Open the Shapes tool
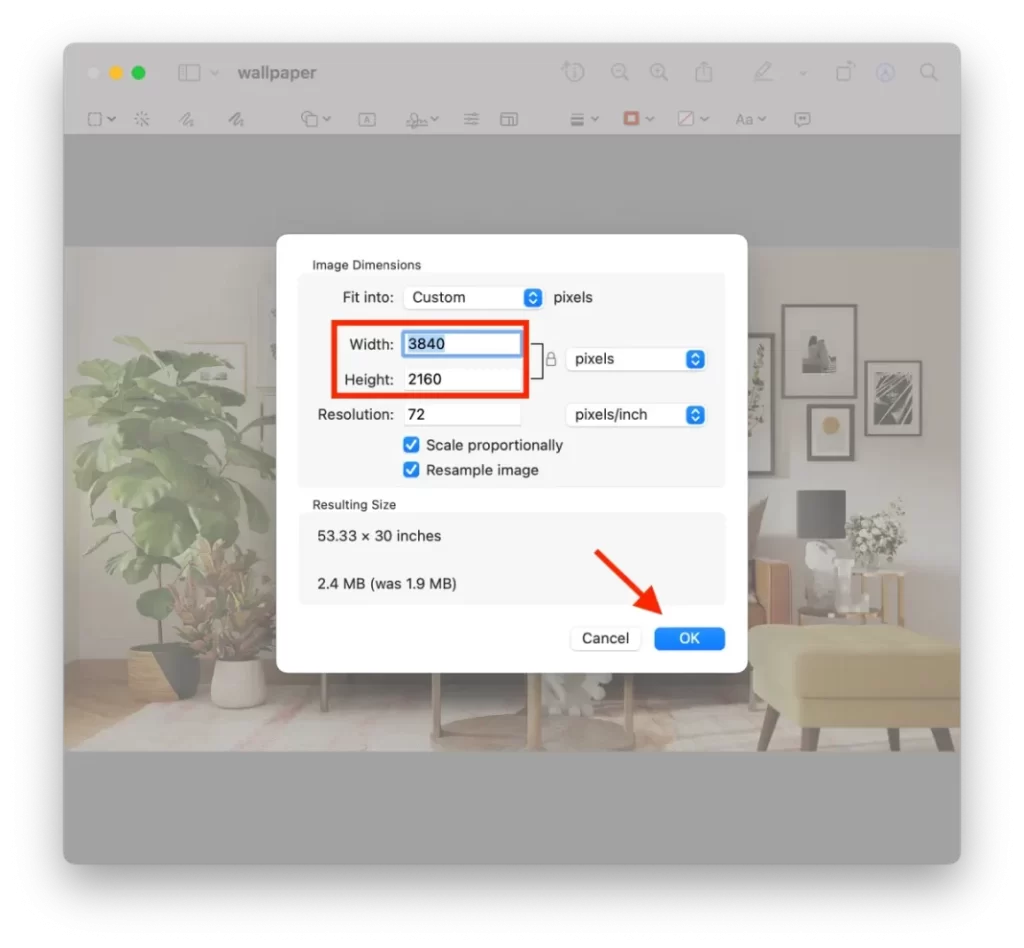 pos(310,119)
